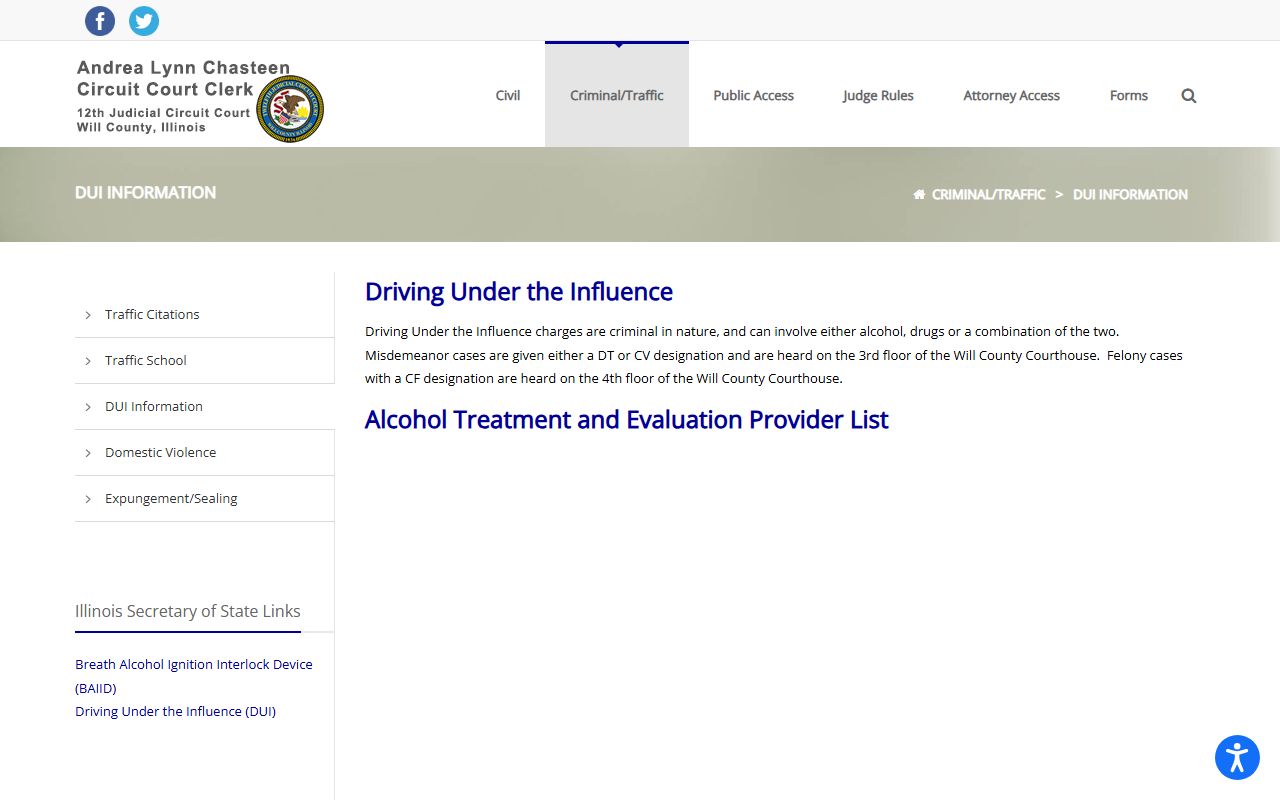Click the Will County court seal logo
Image resolution: width=1280 pixels, height=800 pixels.
point(290,108)
